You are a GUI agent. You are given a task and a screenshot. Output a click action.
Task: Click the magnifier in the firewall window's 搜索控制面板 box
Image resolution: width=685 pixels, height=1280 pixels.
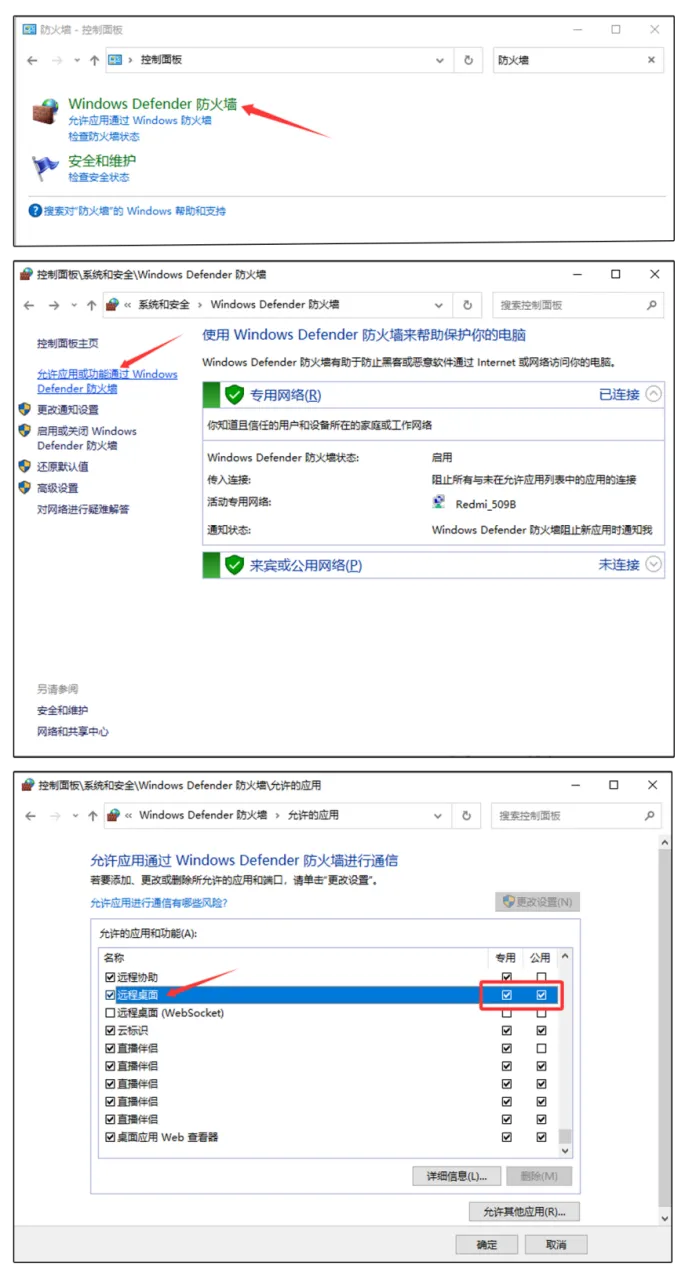[651, 305]
